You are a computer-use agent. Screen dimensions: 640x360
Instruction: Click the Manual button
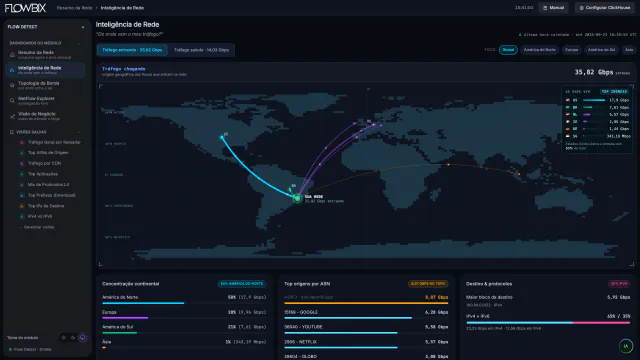tap(553, 8)
